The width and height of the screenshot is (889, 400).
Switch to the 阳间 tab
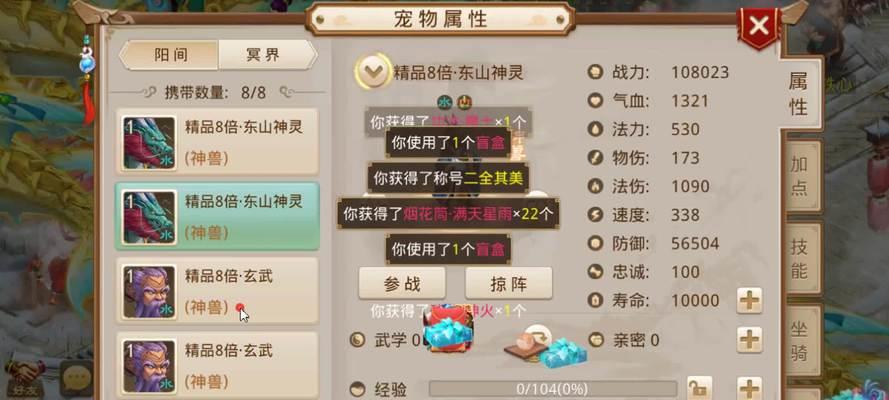(x=171, y=55)
